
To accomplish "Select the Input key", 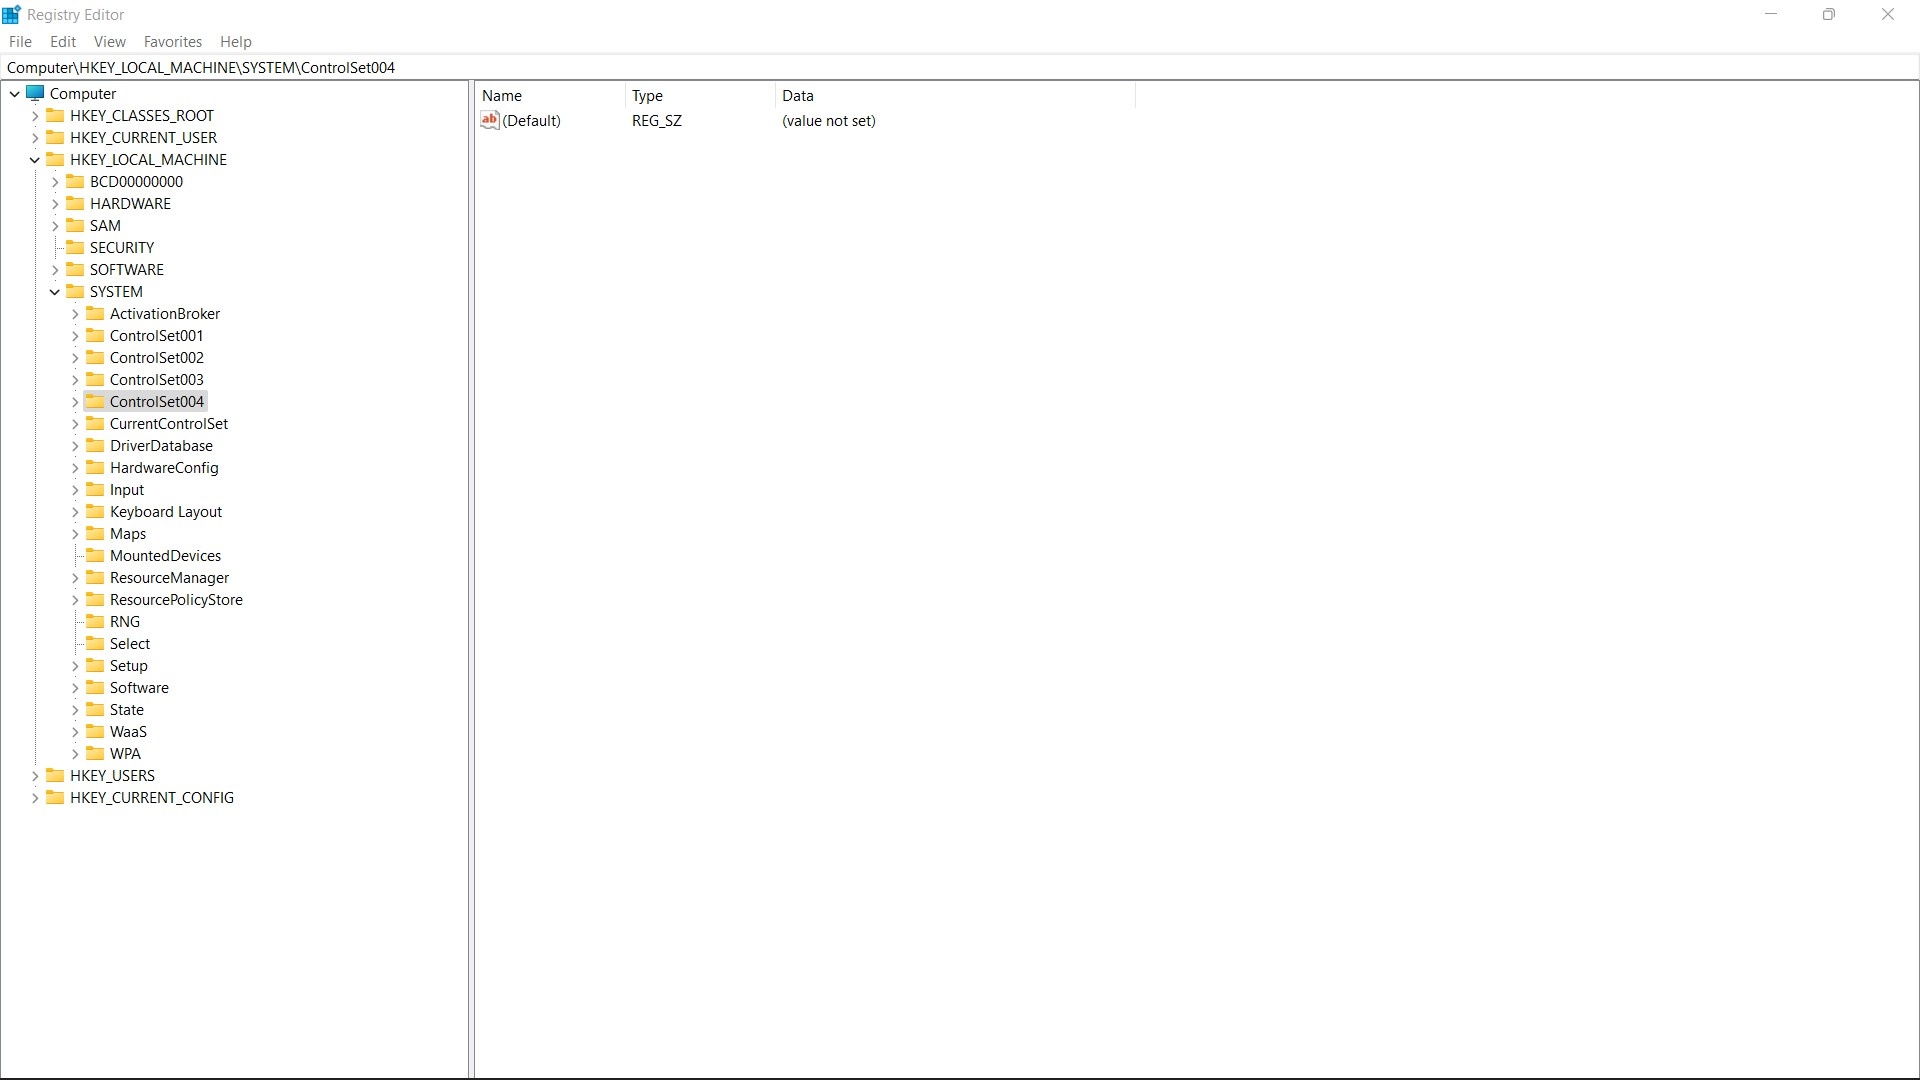I will tap(127, 489).
